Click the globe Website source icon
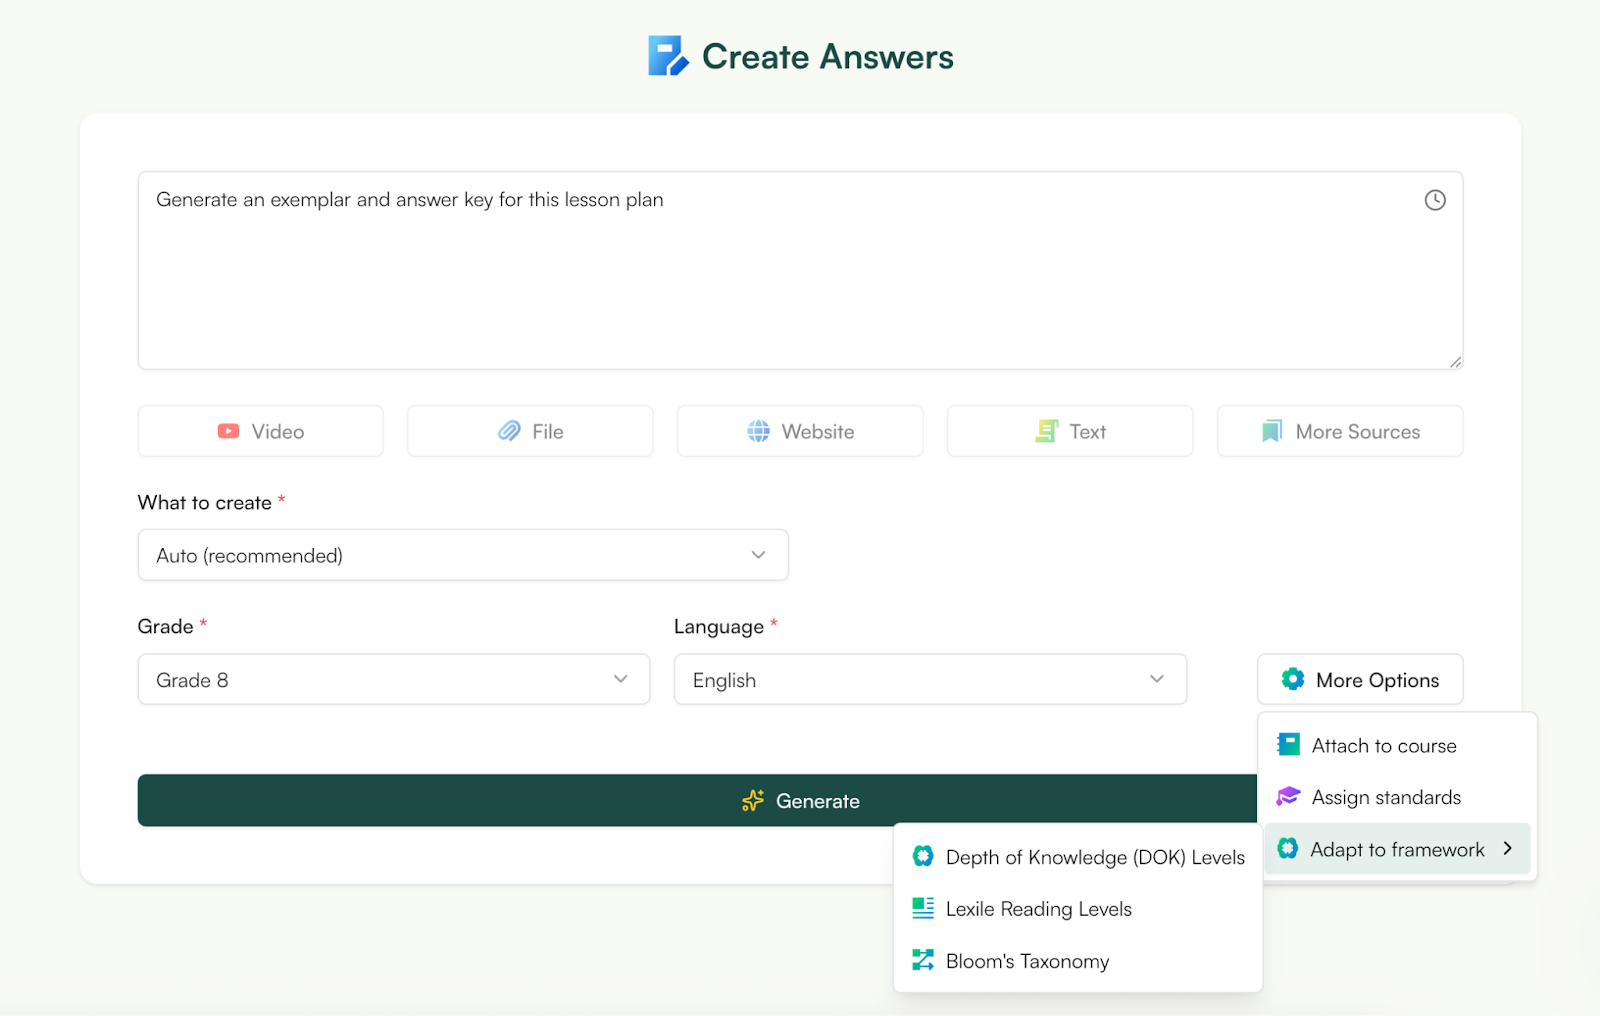 [x=758, y=431]
